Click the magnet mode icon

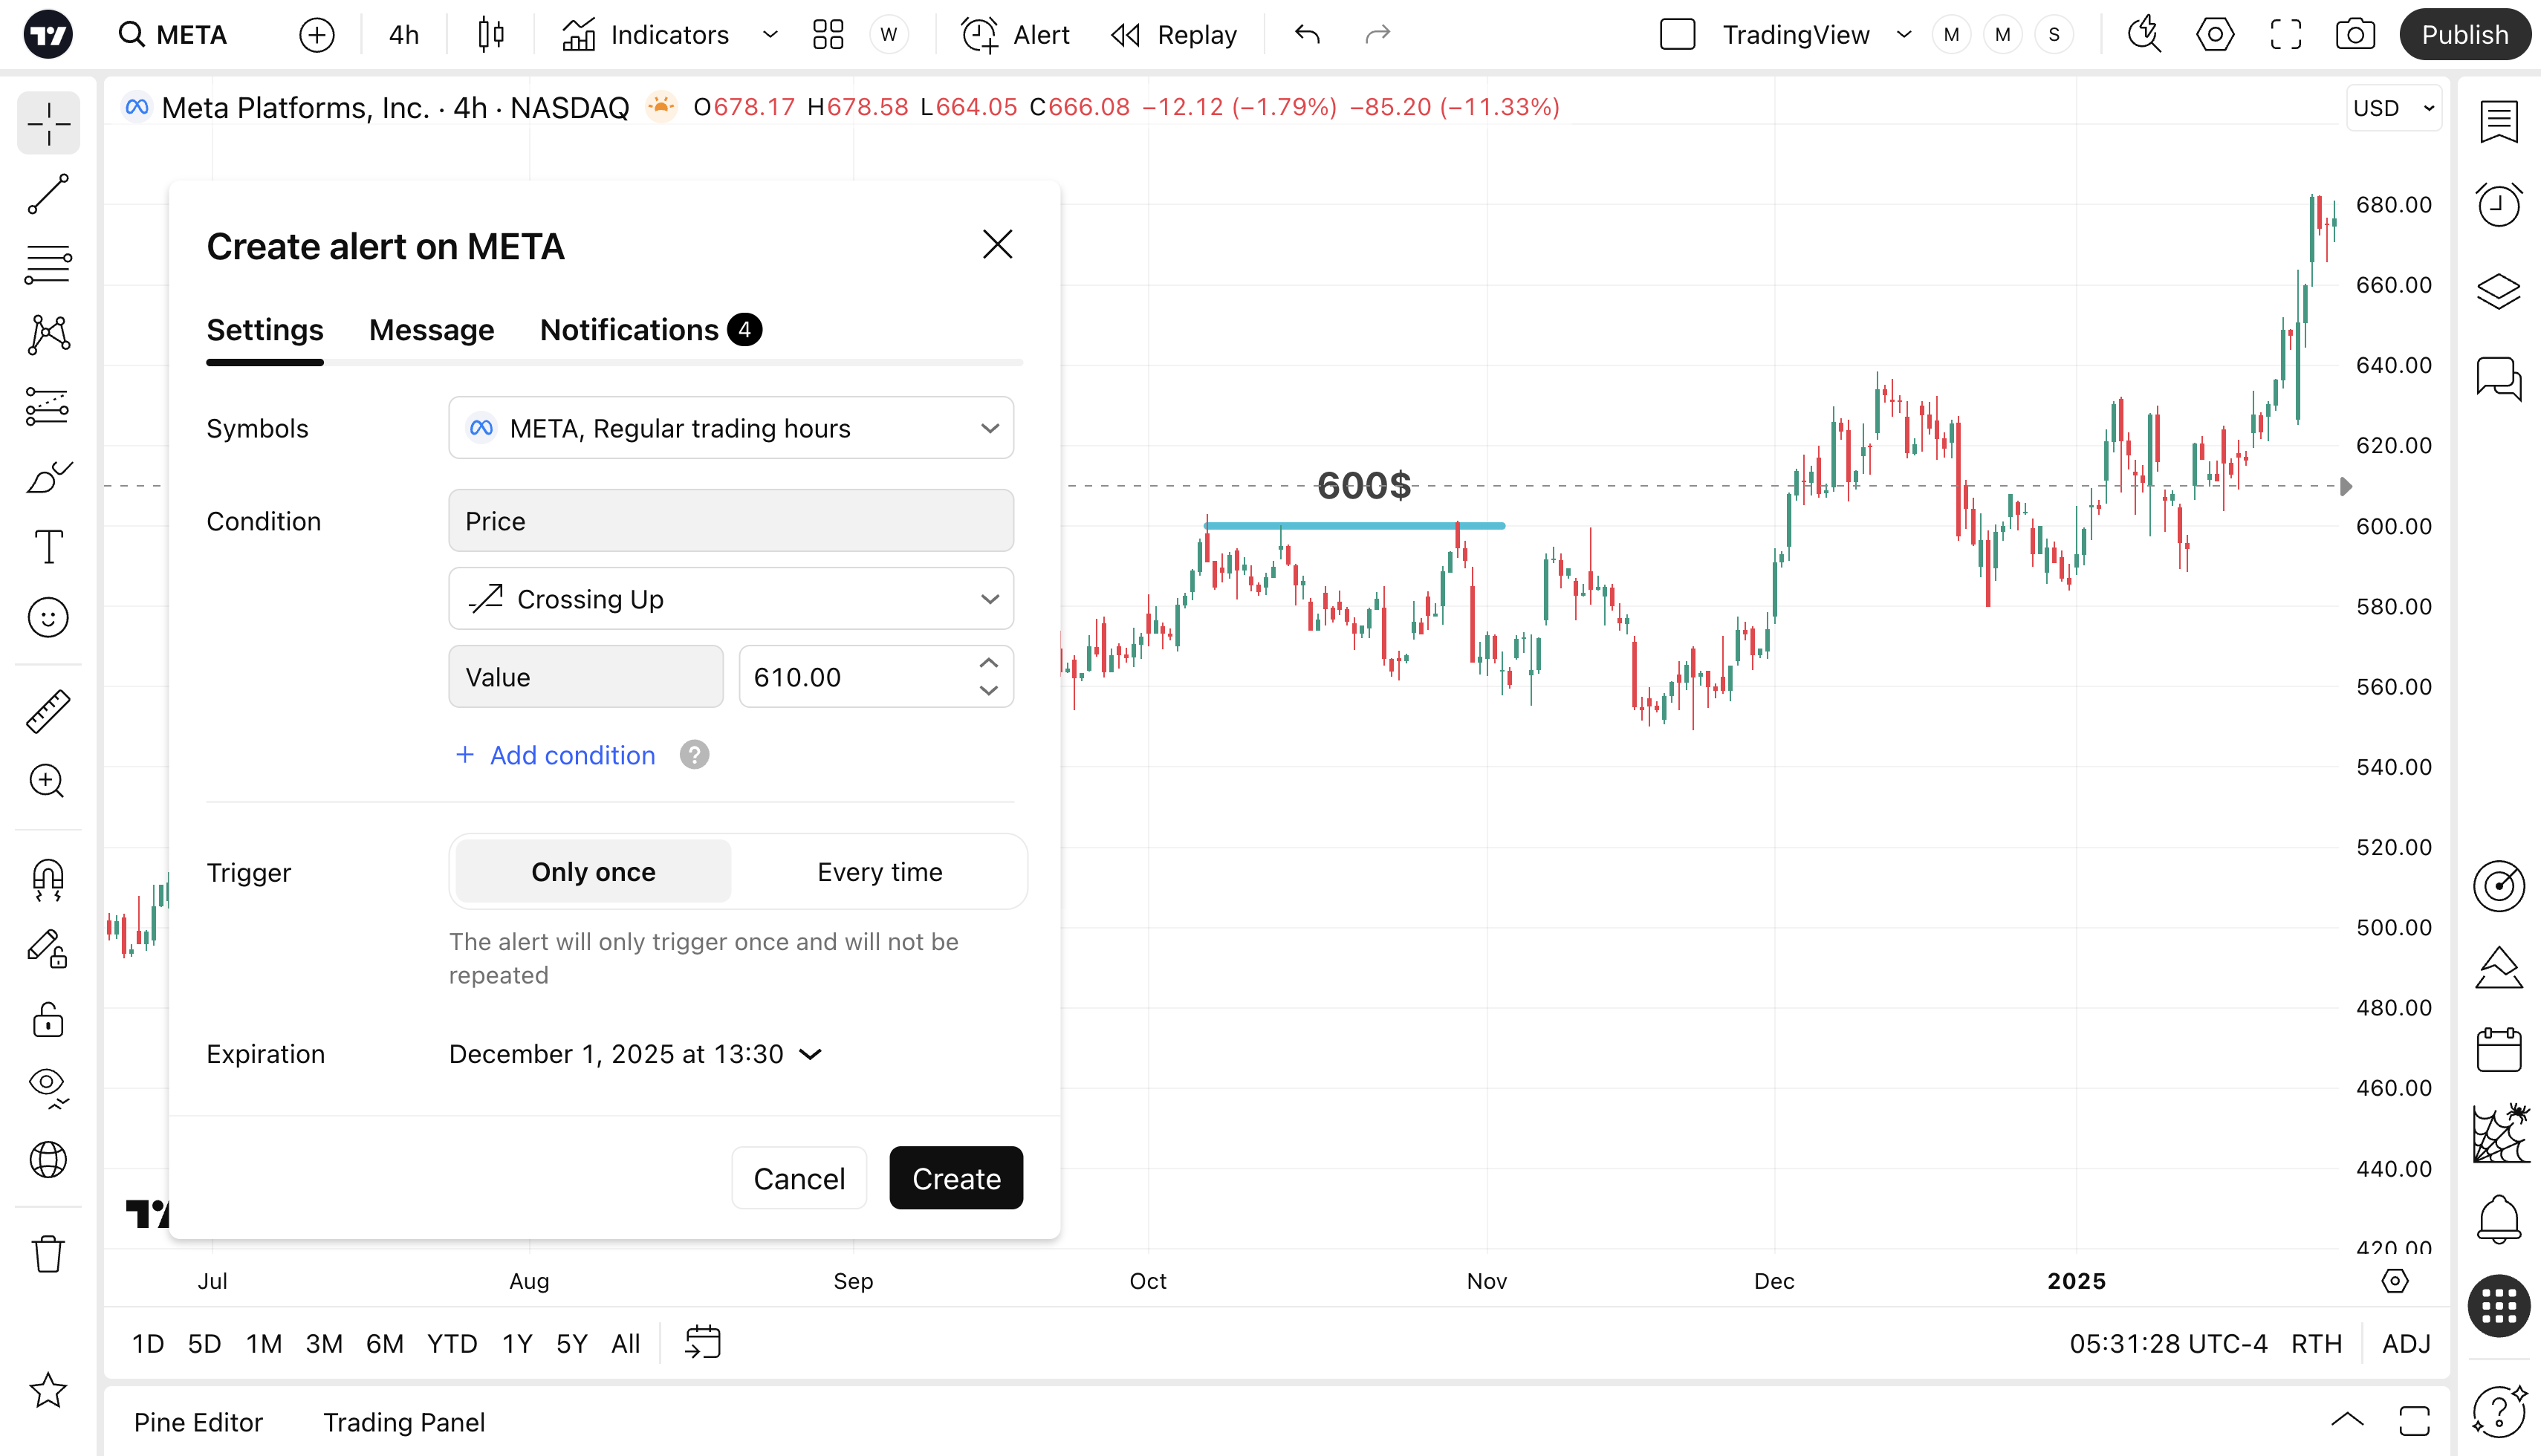point(48,879)
